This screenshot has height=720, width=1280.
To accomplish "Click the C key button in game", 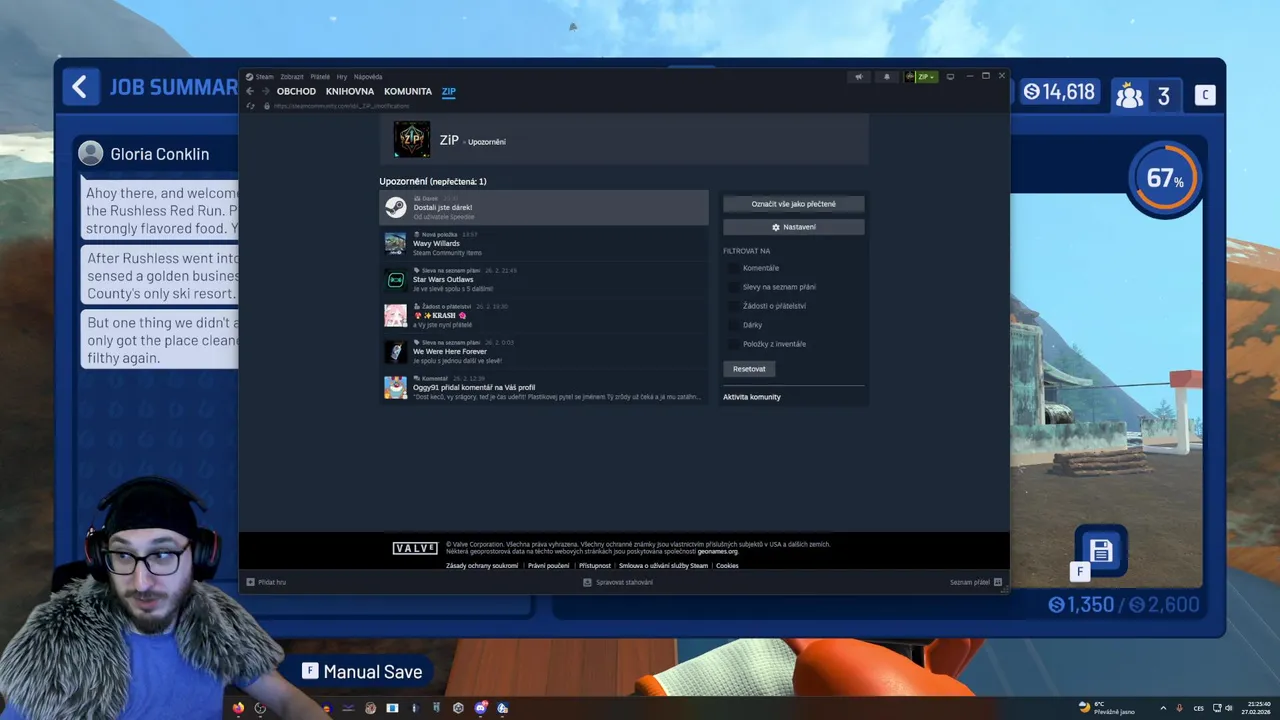I will pyautogui.click(x=1206, y=95).
